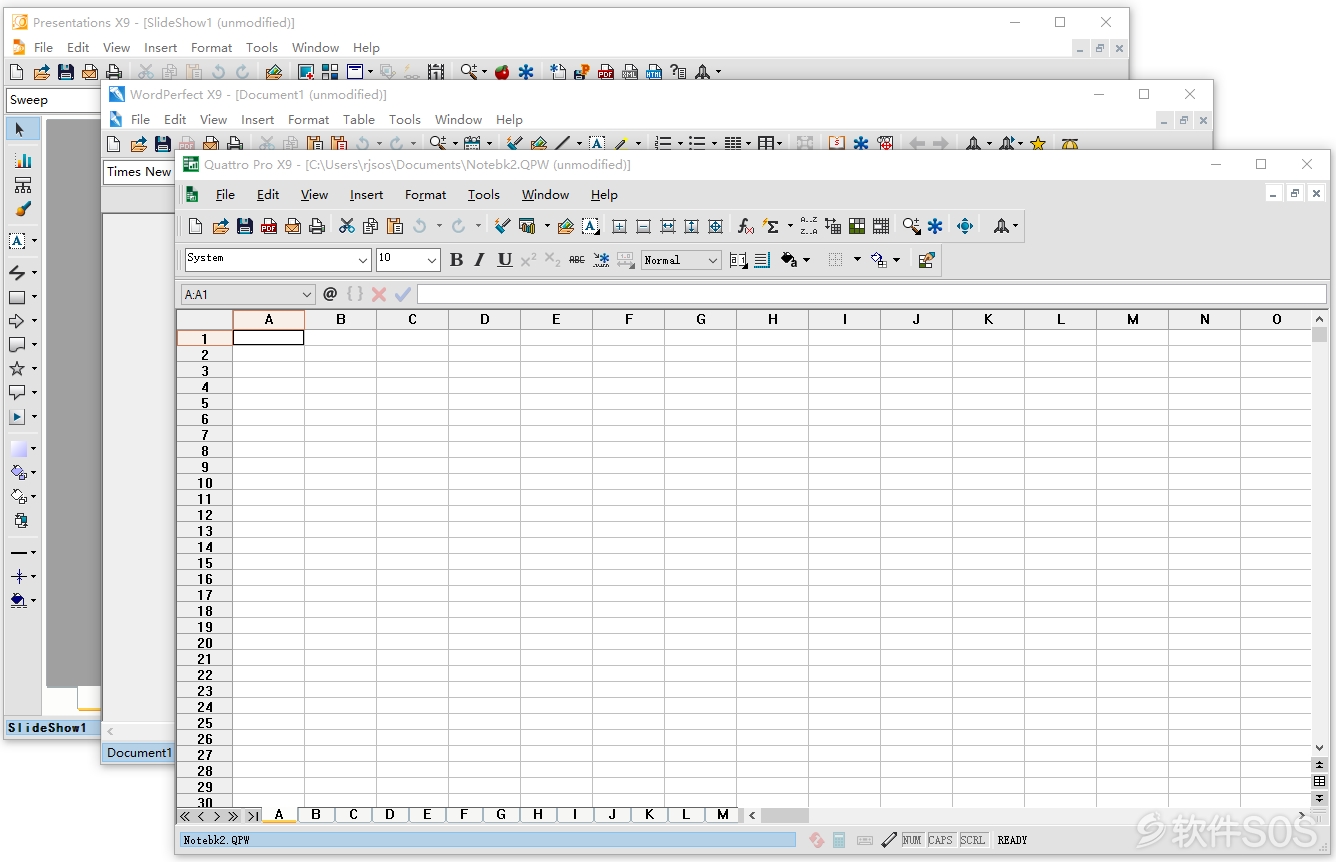
Task: Switch to sheet tab C
Action: tap(353, 815)
